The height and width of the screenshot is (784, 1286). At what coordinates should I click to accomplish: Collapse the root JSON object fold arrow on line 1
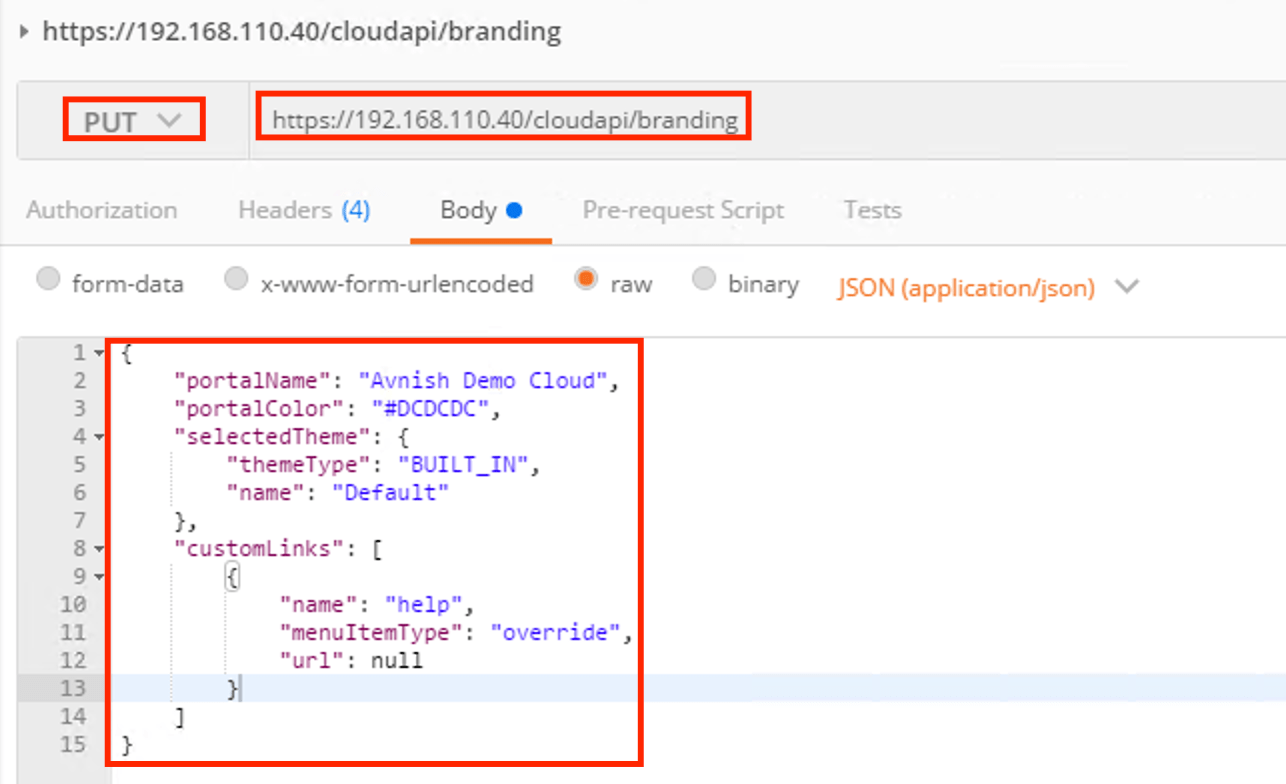point(98,353)
